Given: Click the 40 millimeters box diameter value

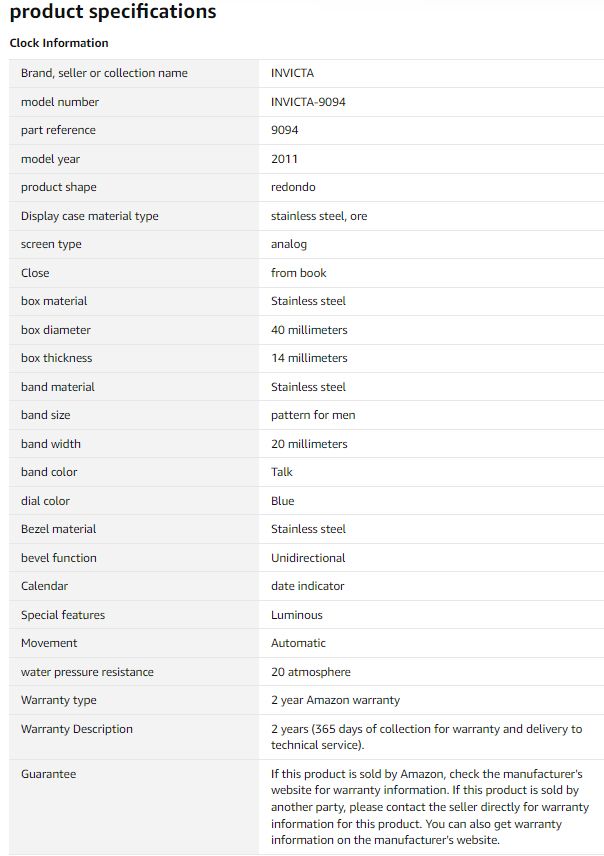Looking at the screenshot, I should point(309,330).
